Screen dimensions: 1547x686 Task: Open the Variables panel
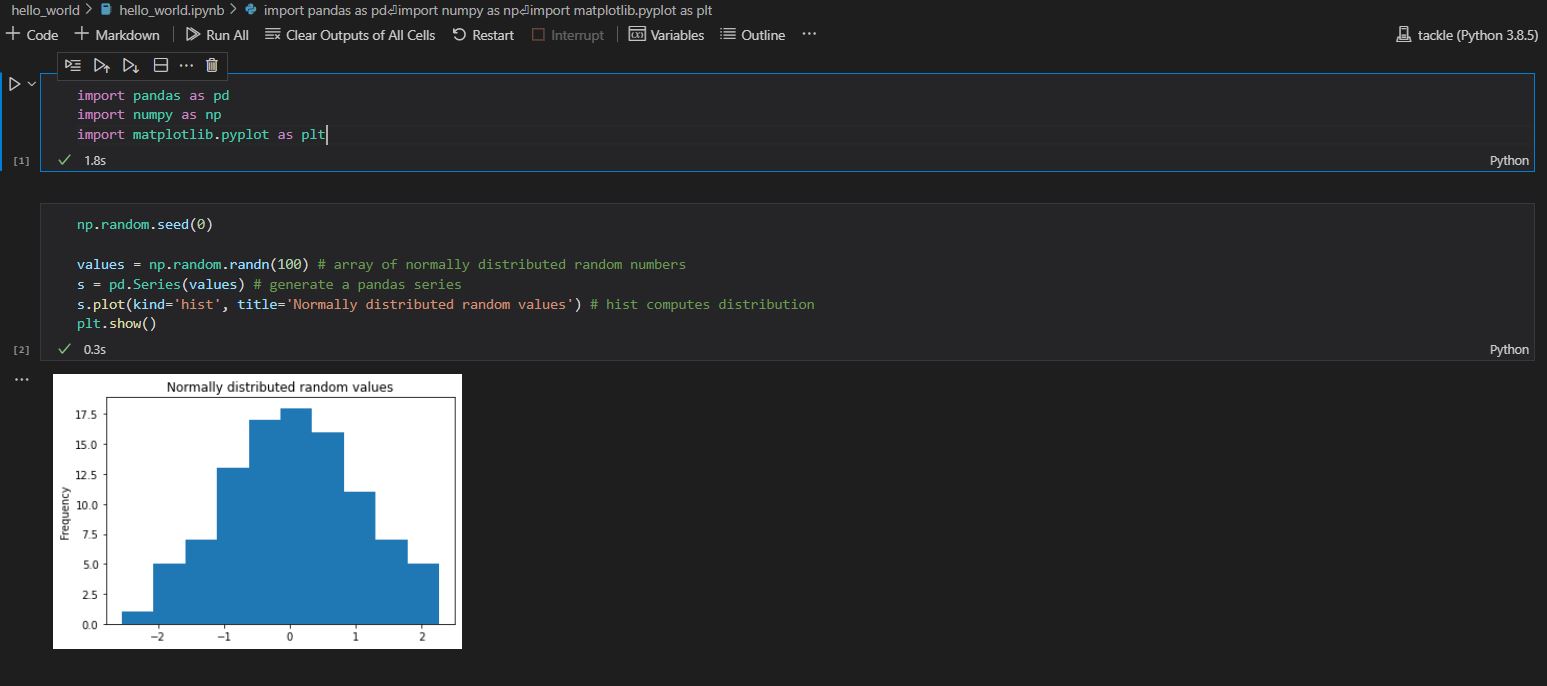pyautogui.click(x=666, y=35)
